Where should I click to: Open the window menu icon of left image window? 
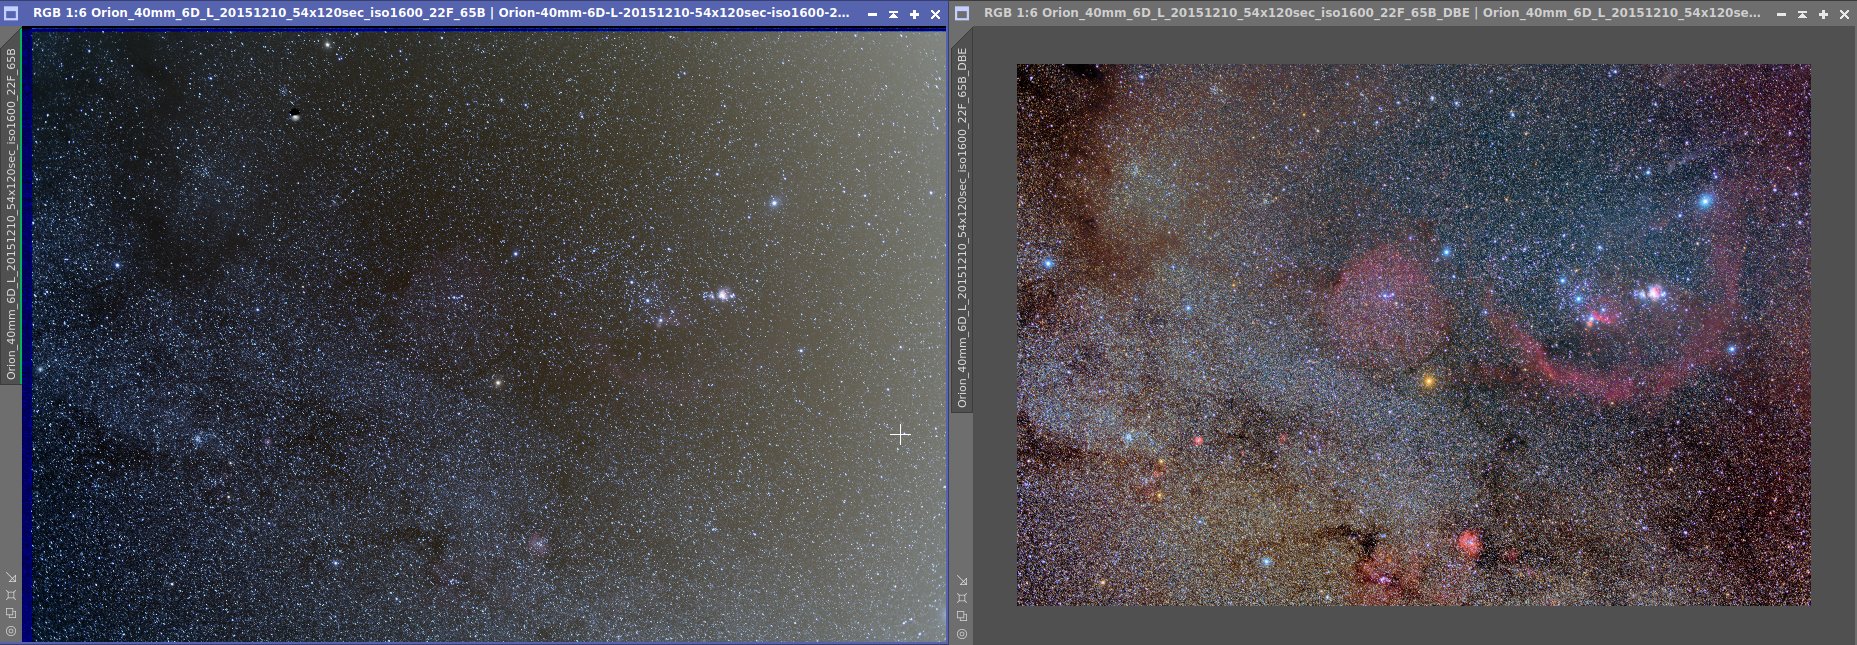tap(12, 13)
